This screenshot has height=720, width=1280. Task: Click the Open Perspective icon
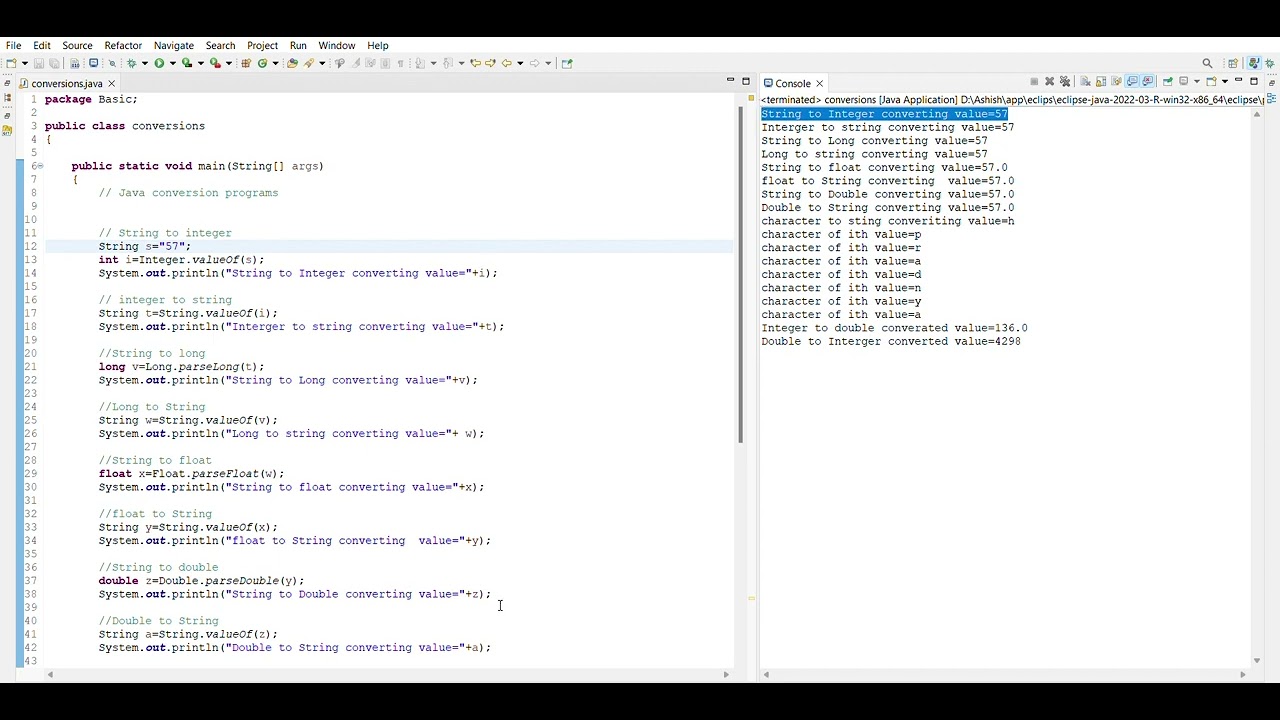(x=1233, y=63)
